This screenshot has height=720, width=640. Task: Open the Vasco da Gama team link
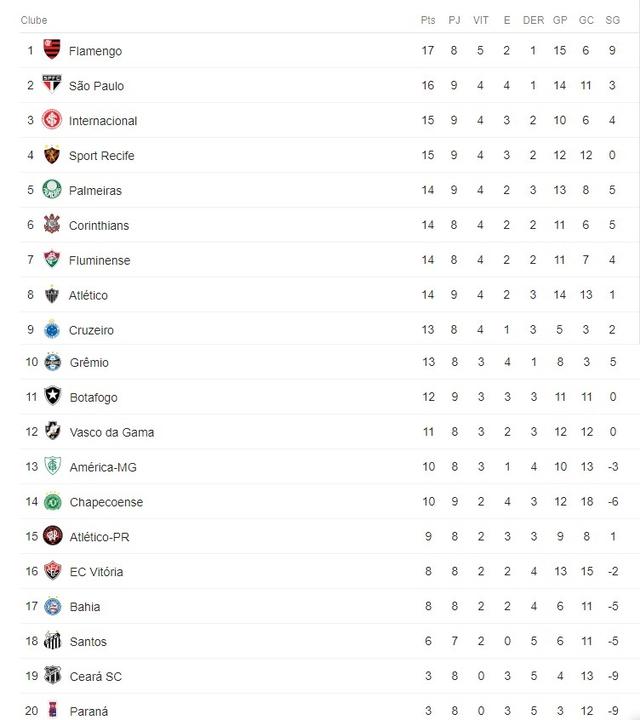coord(111,432)
